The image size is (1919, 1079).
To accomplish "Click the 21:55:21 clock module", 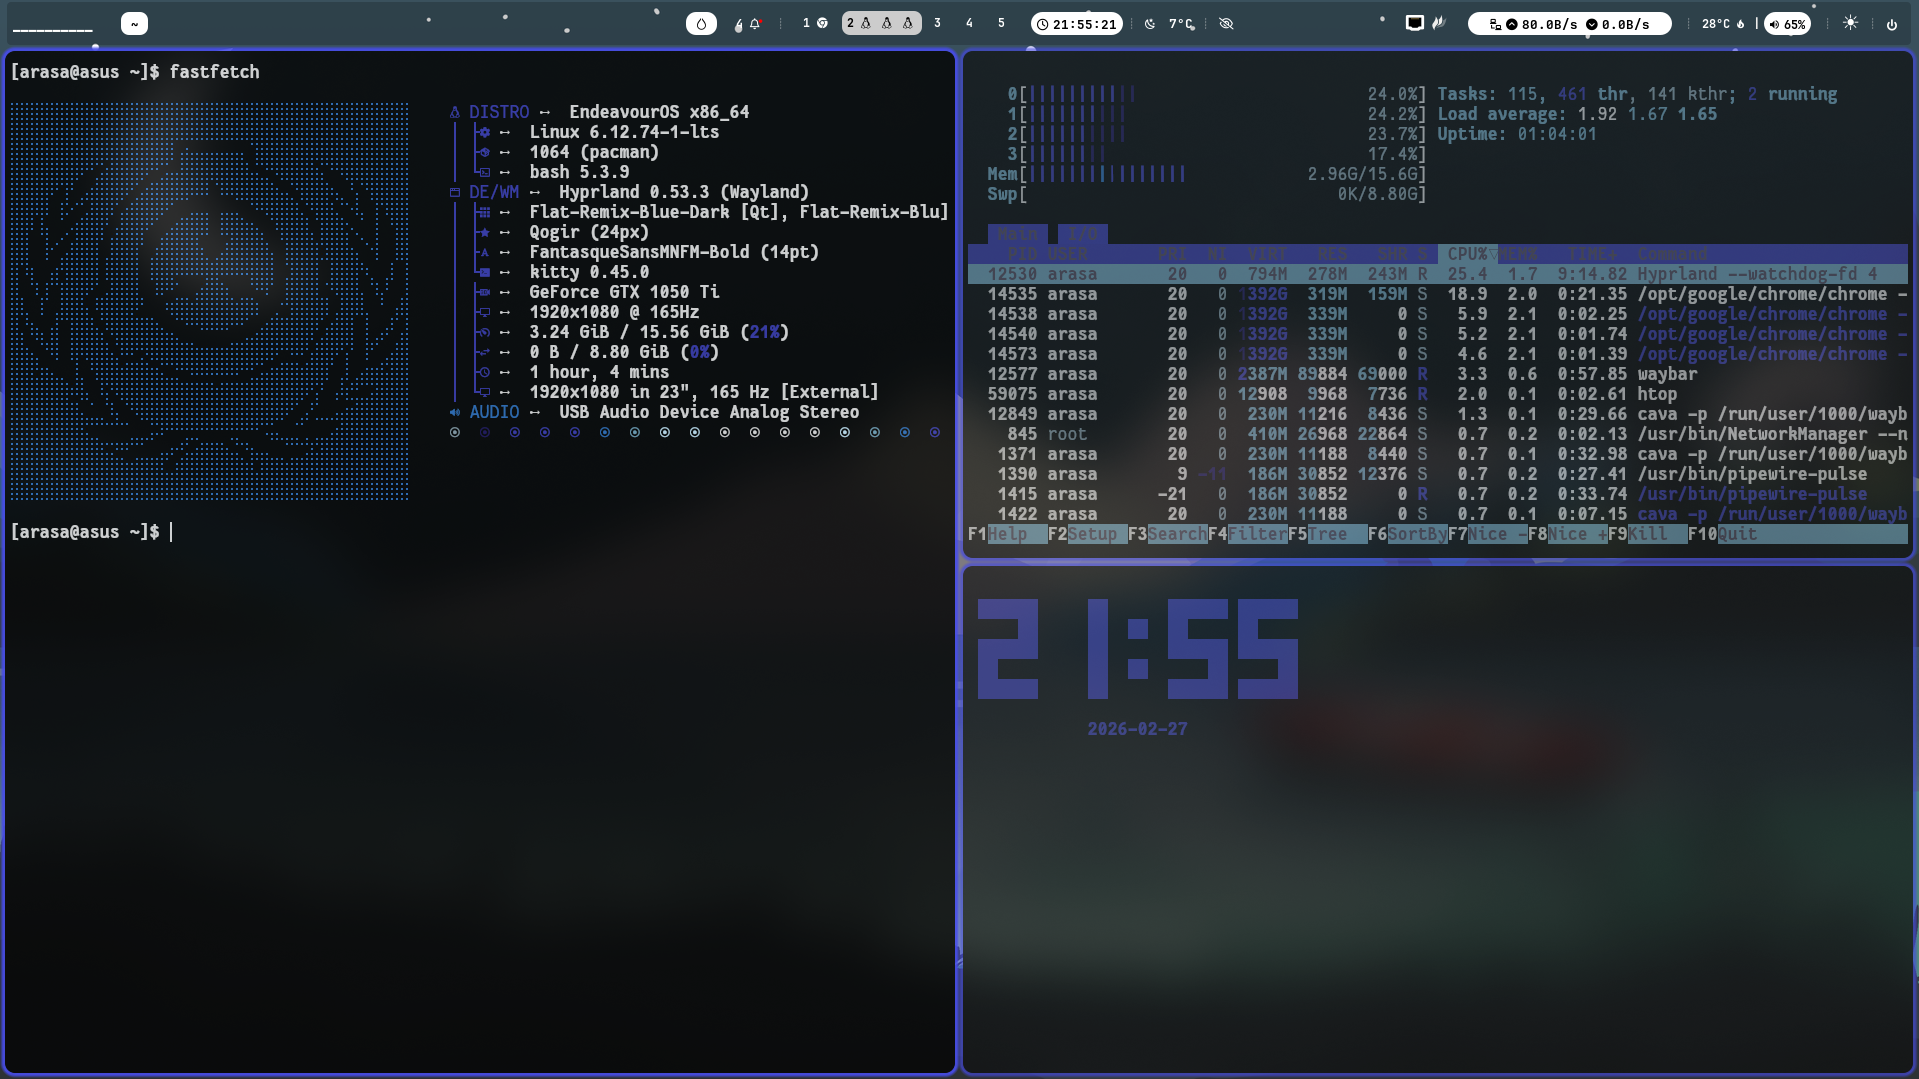I will [x=1077, y=24].
